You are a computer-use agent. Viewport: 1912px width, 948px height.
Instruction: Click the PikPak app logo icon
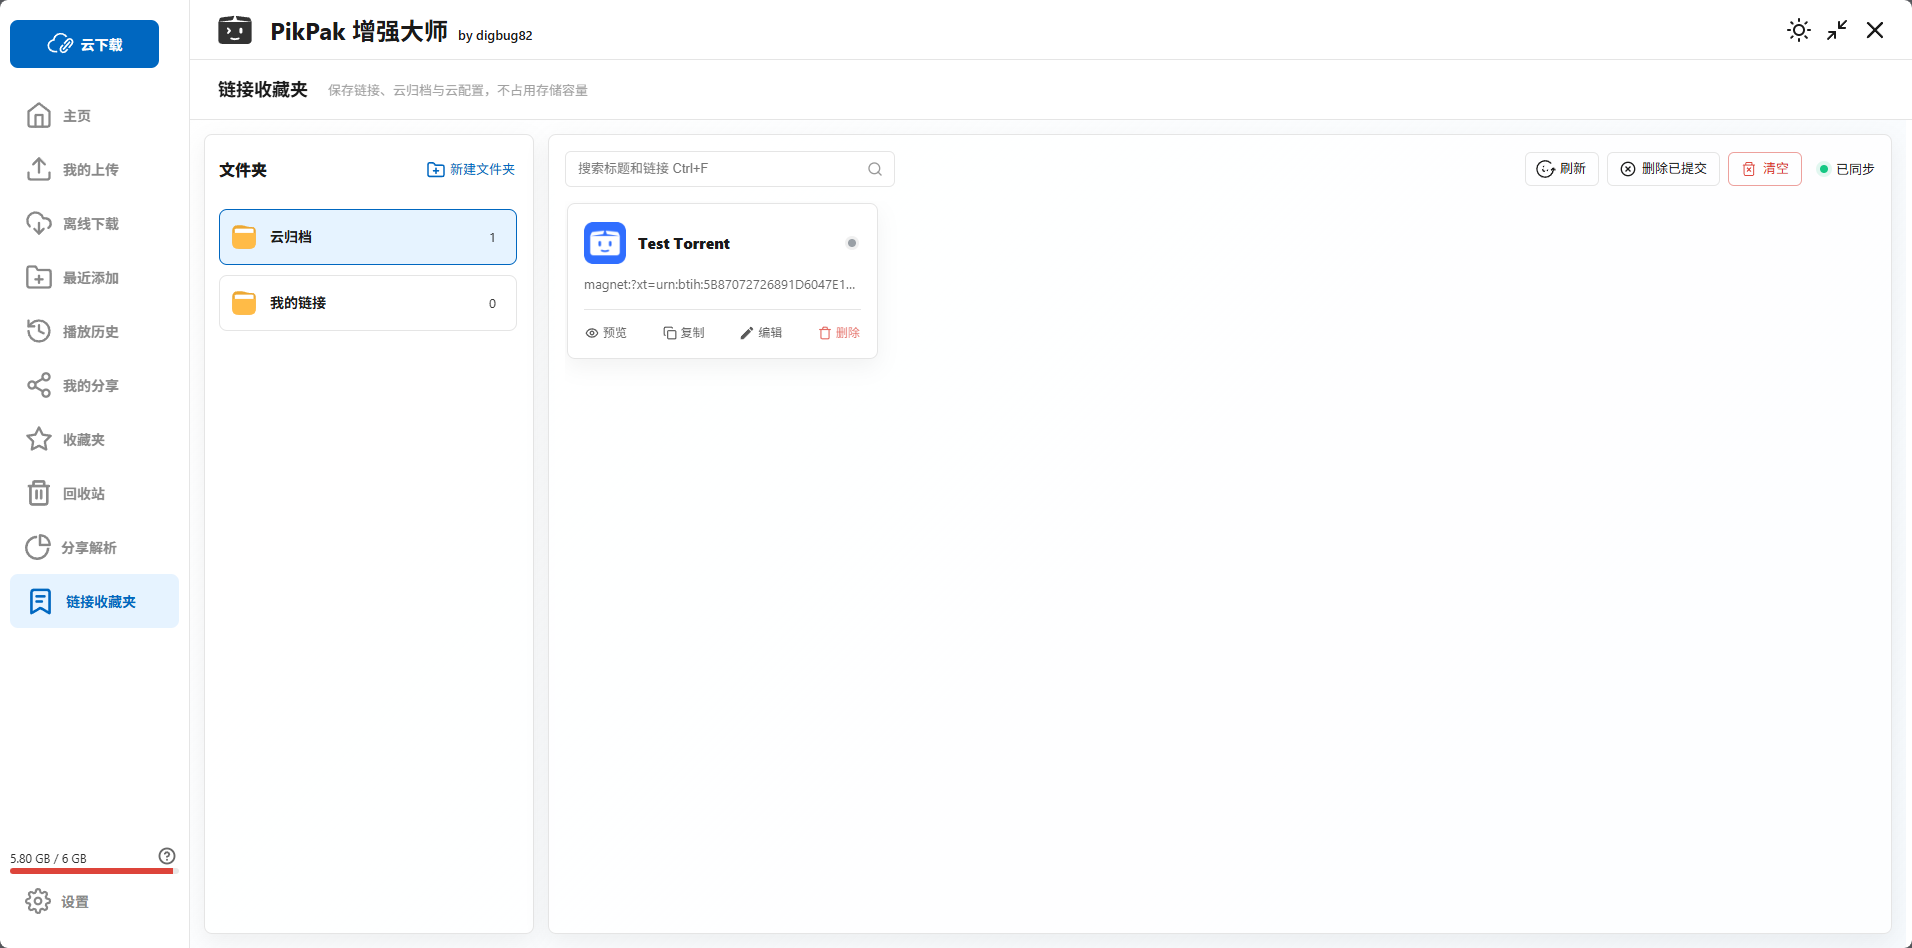[235, 30]
